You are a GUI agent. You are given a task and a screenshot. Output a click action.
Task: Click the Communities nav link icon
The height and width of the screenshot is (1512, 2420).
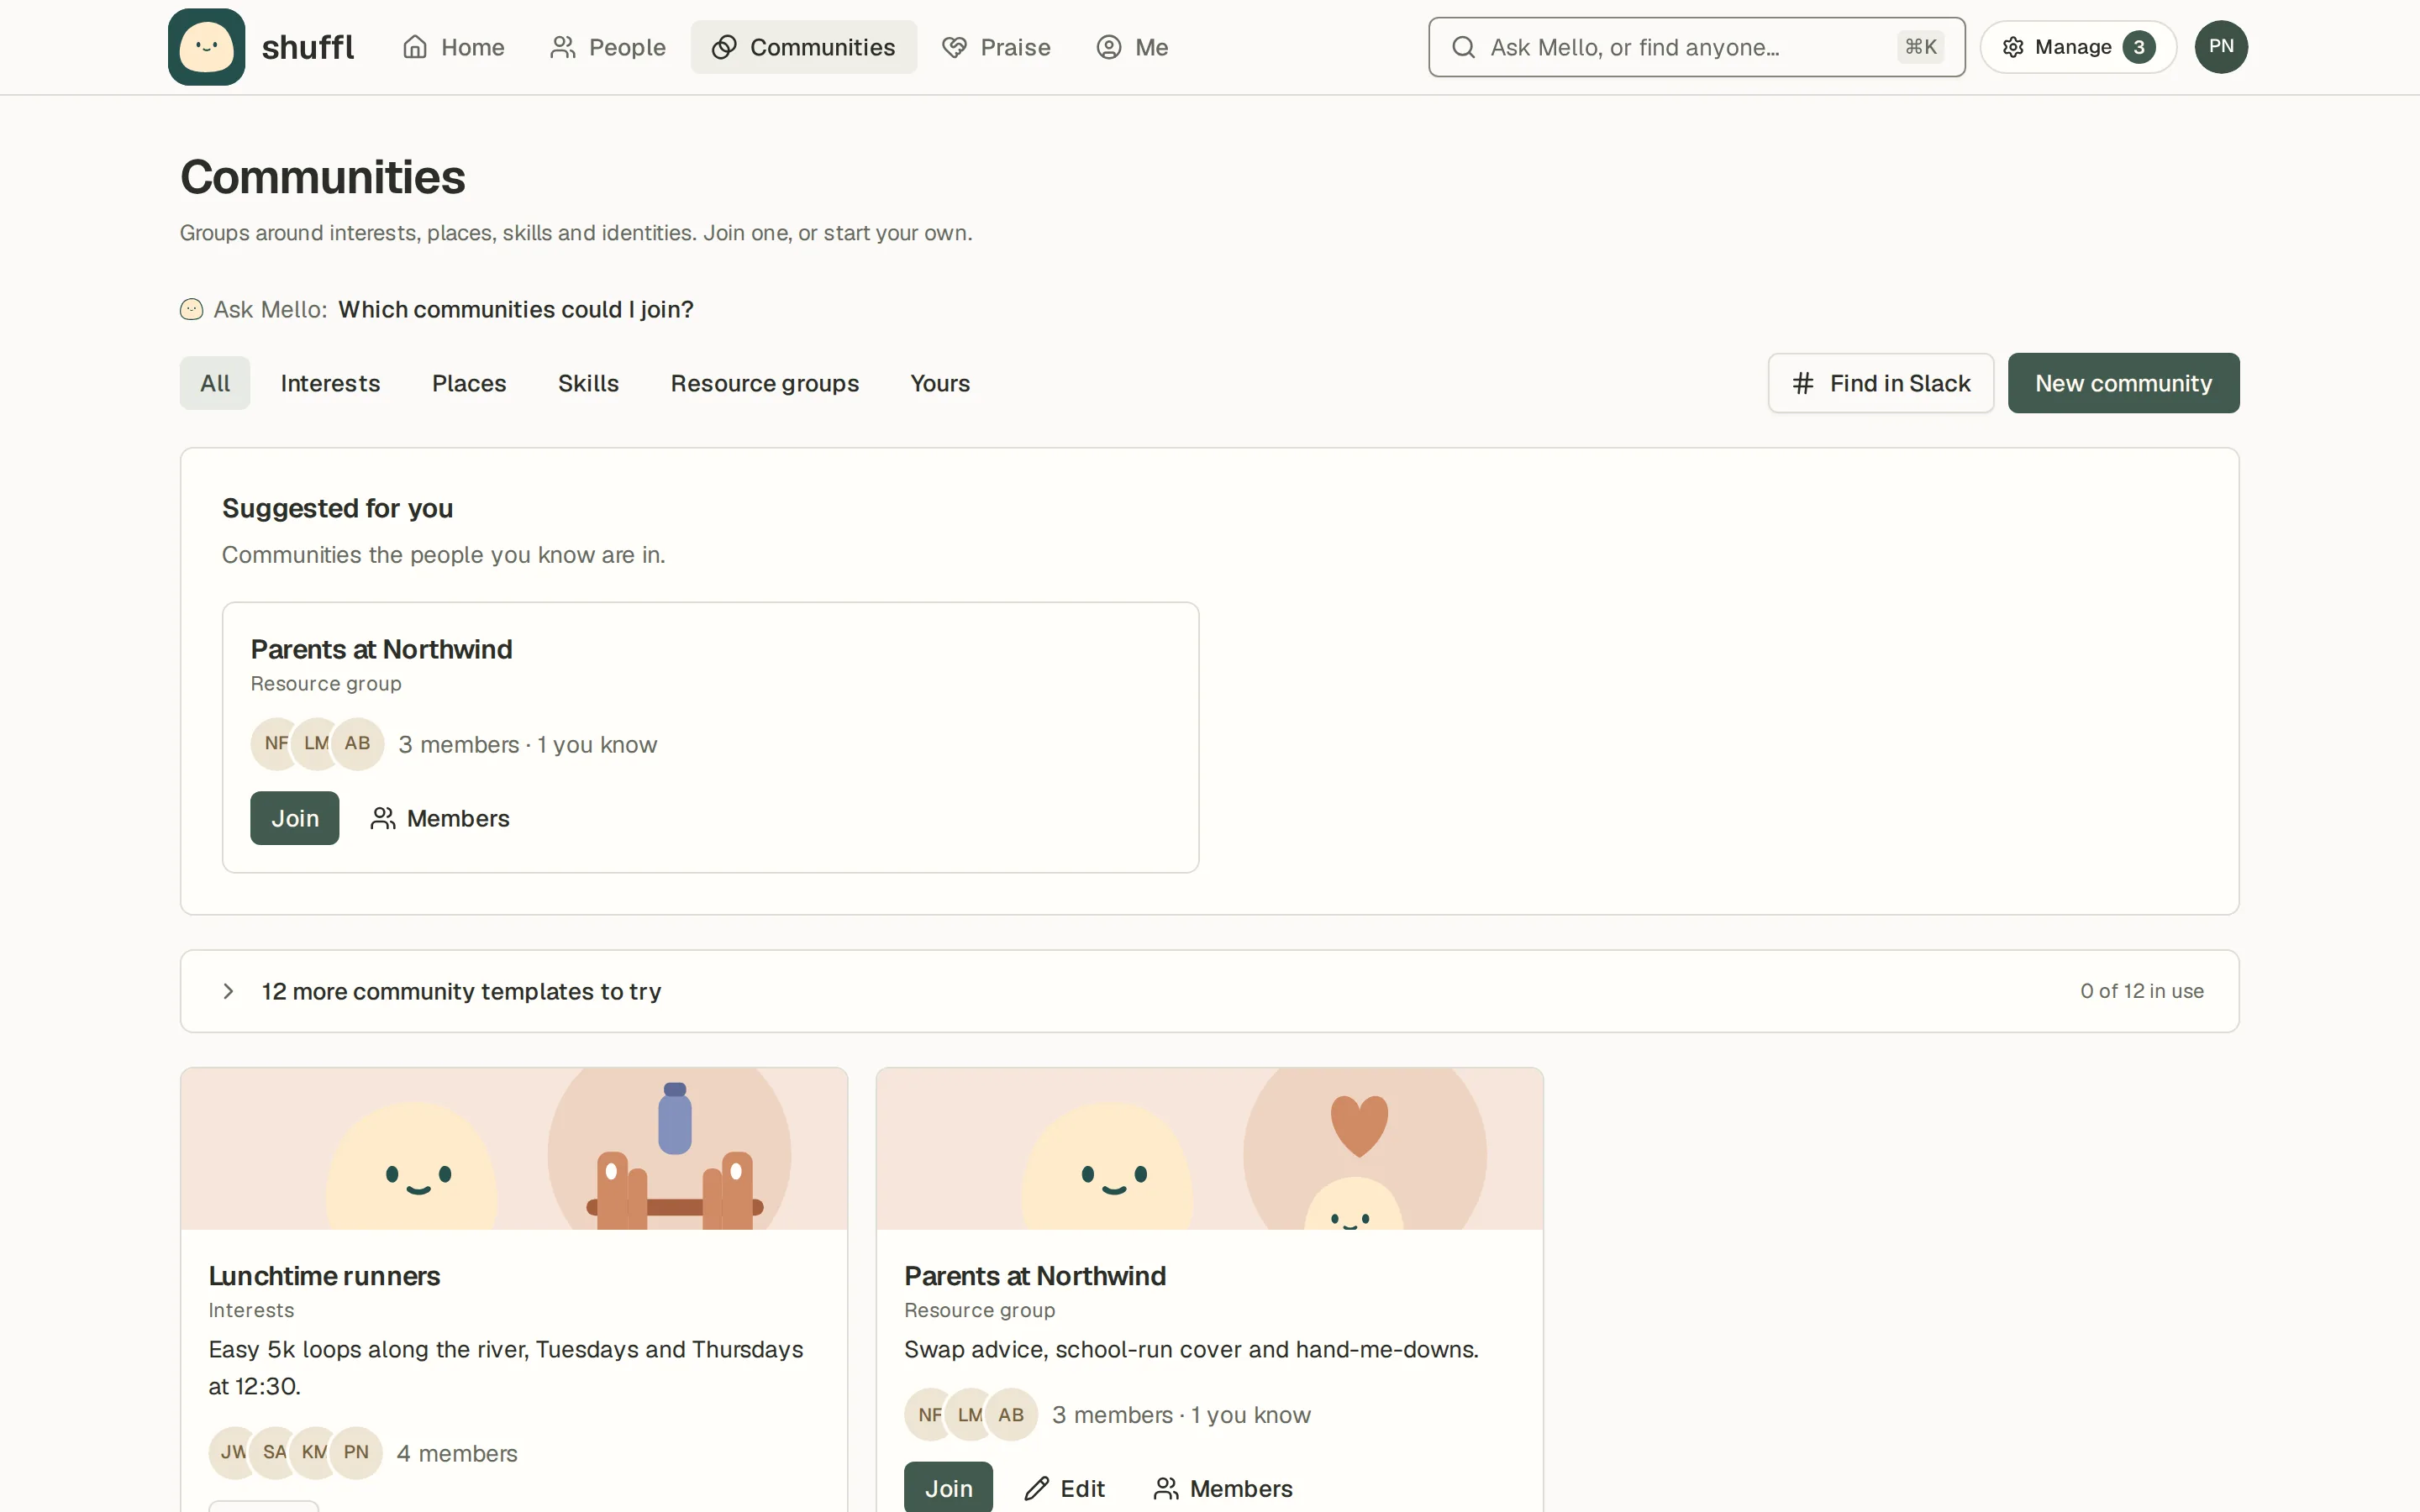coord(724,47)
